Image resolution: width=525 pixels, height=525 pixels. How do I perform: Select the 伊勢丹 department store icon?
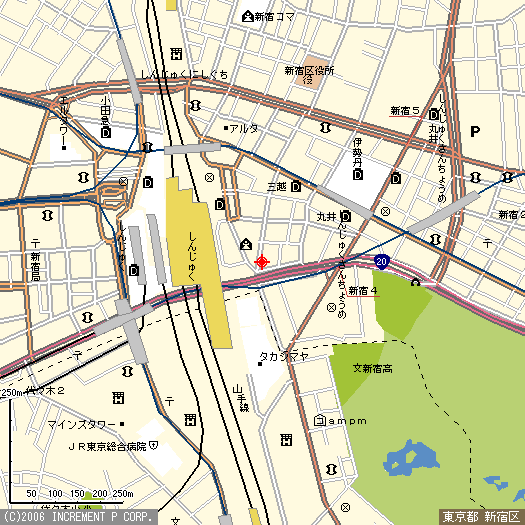click(358, 174)
